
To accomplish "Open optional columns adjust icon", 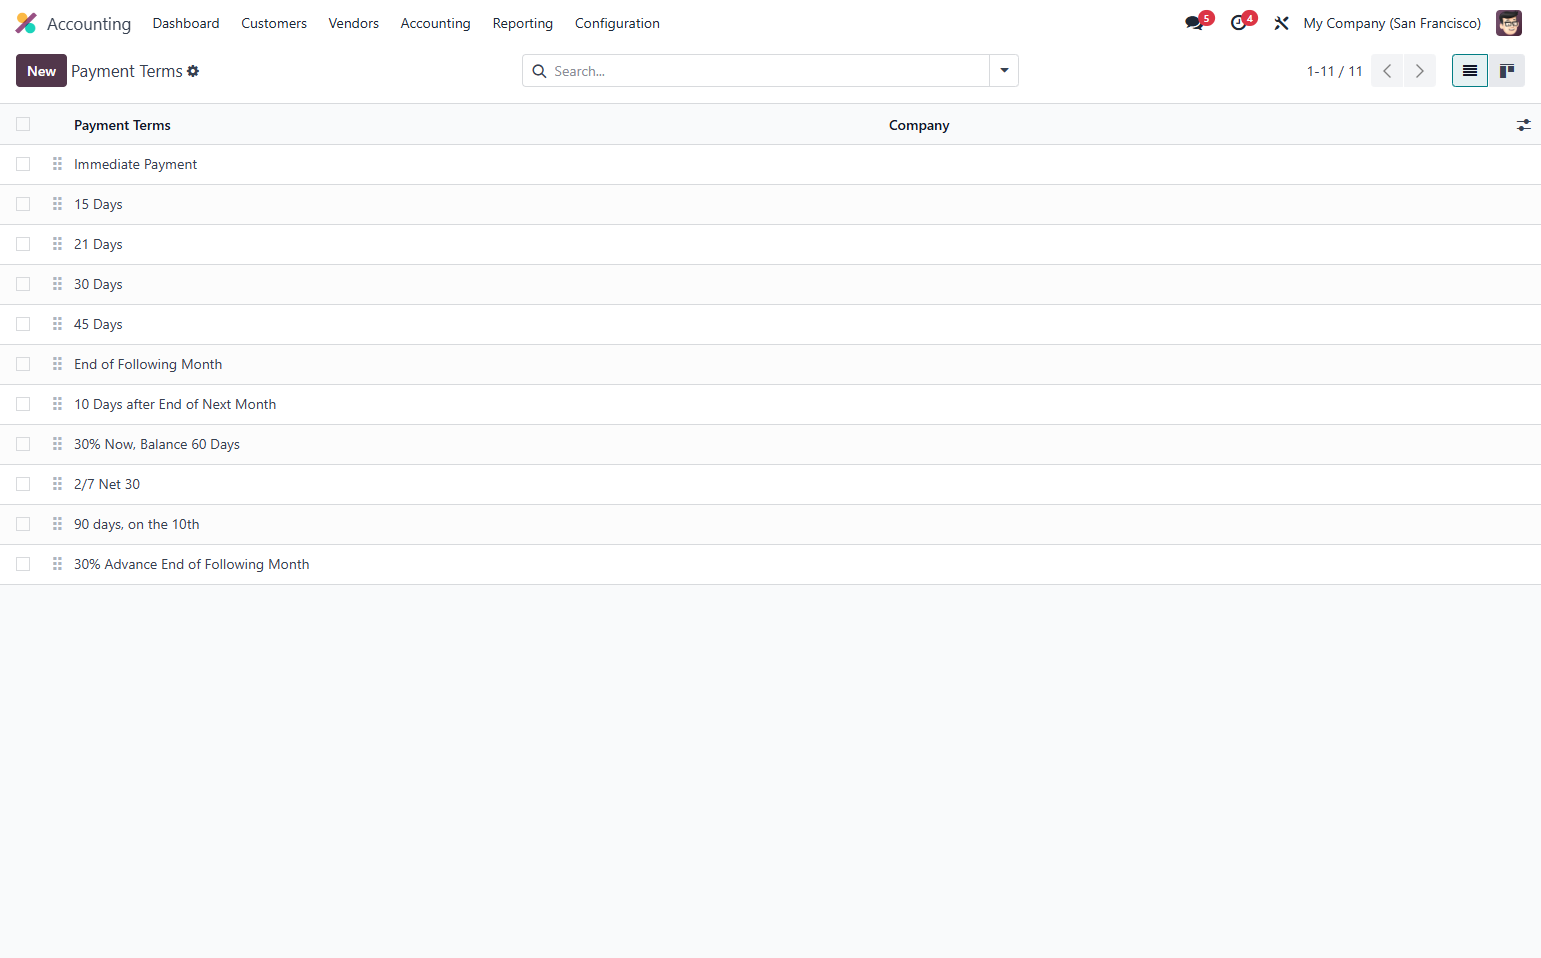I will (x=1524, y=125).
